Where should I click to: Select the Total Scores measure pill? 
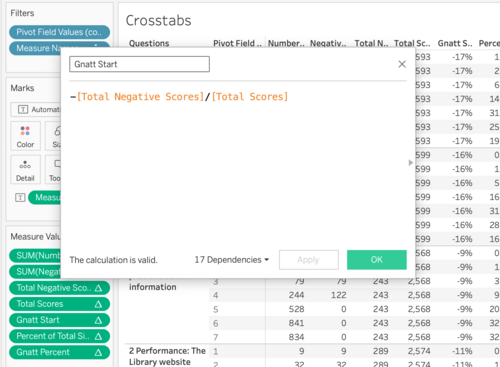coord(59,304)
